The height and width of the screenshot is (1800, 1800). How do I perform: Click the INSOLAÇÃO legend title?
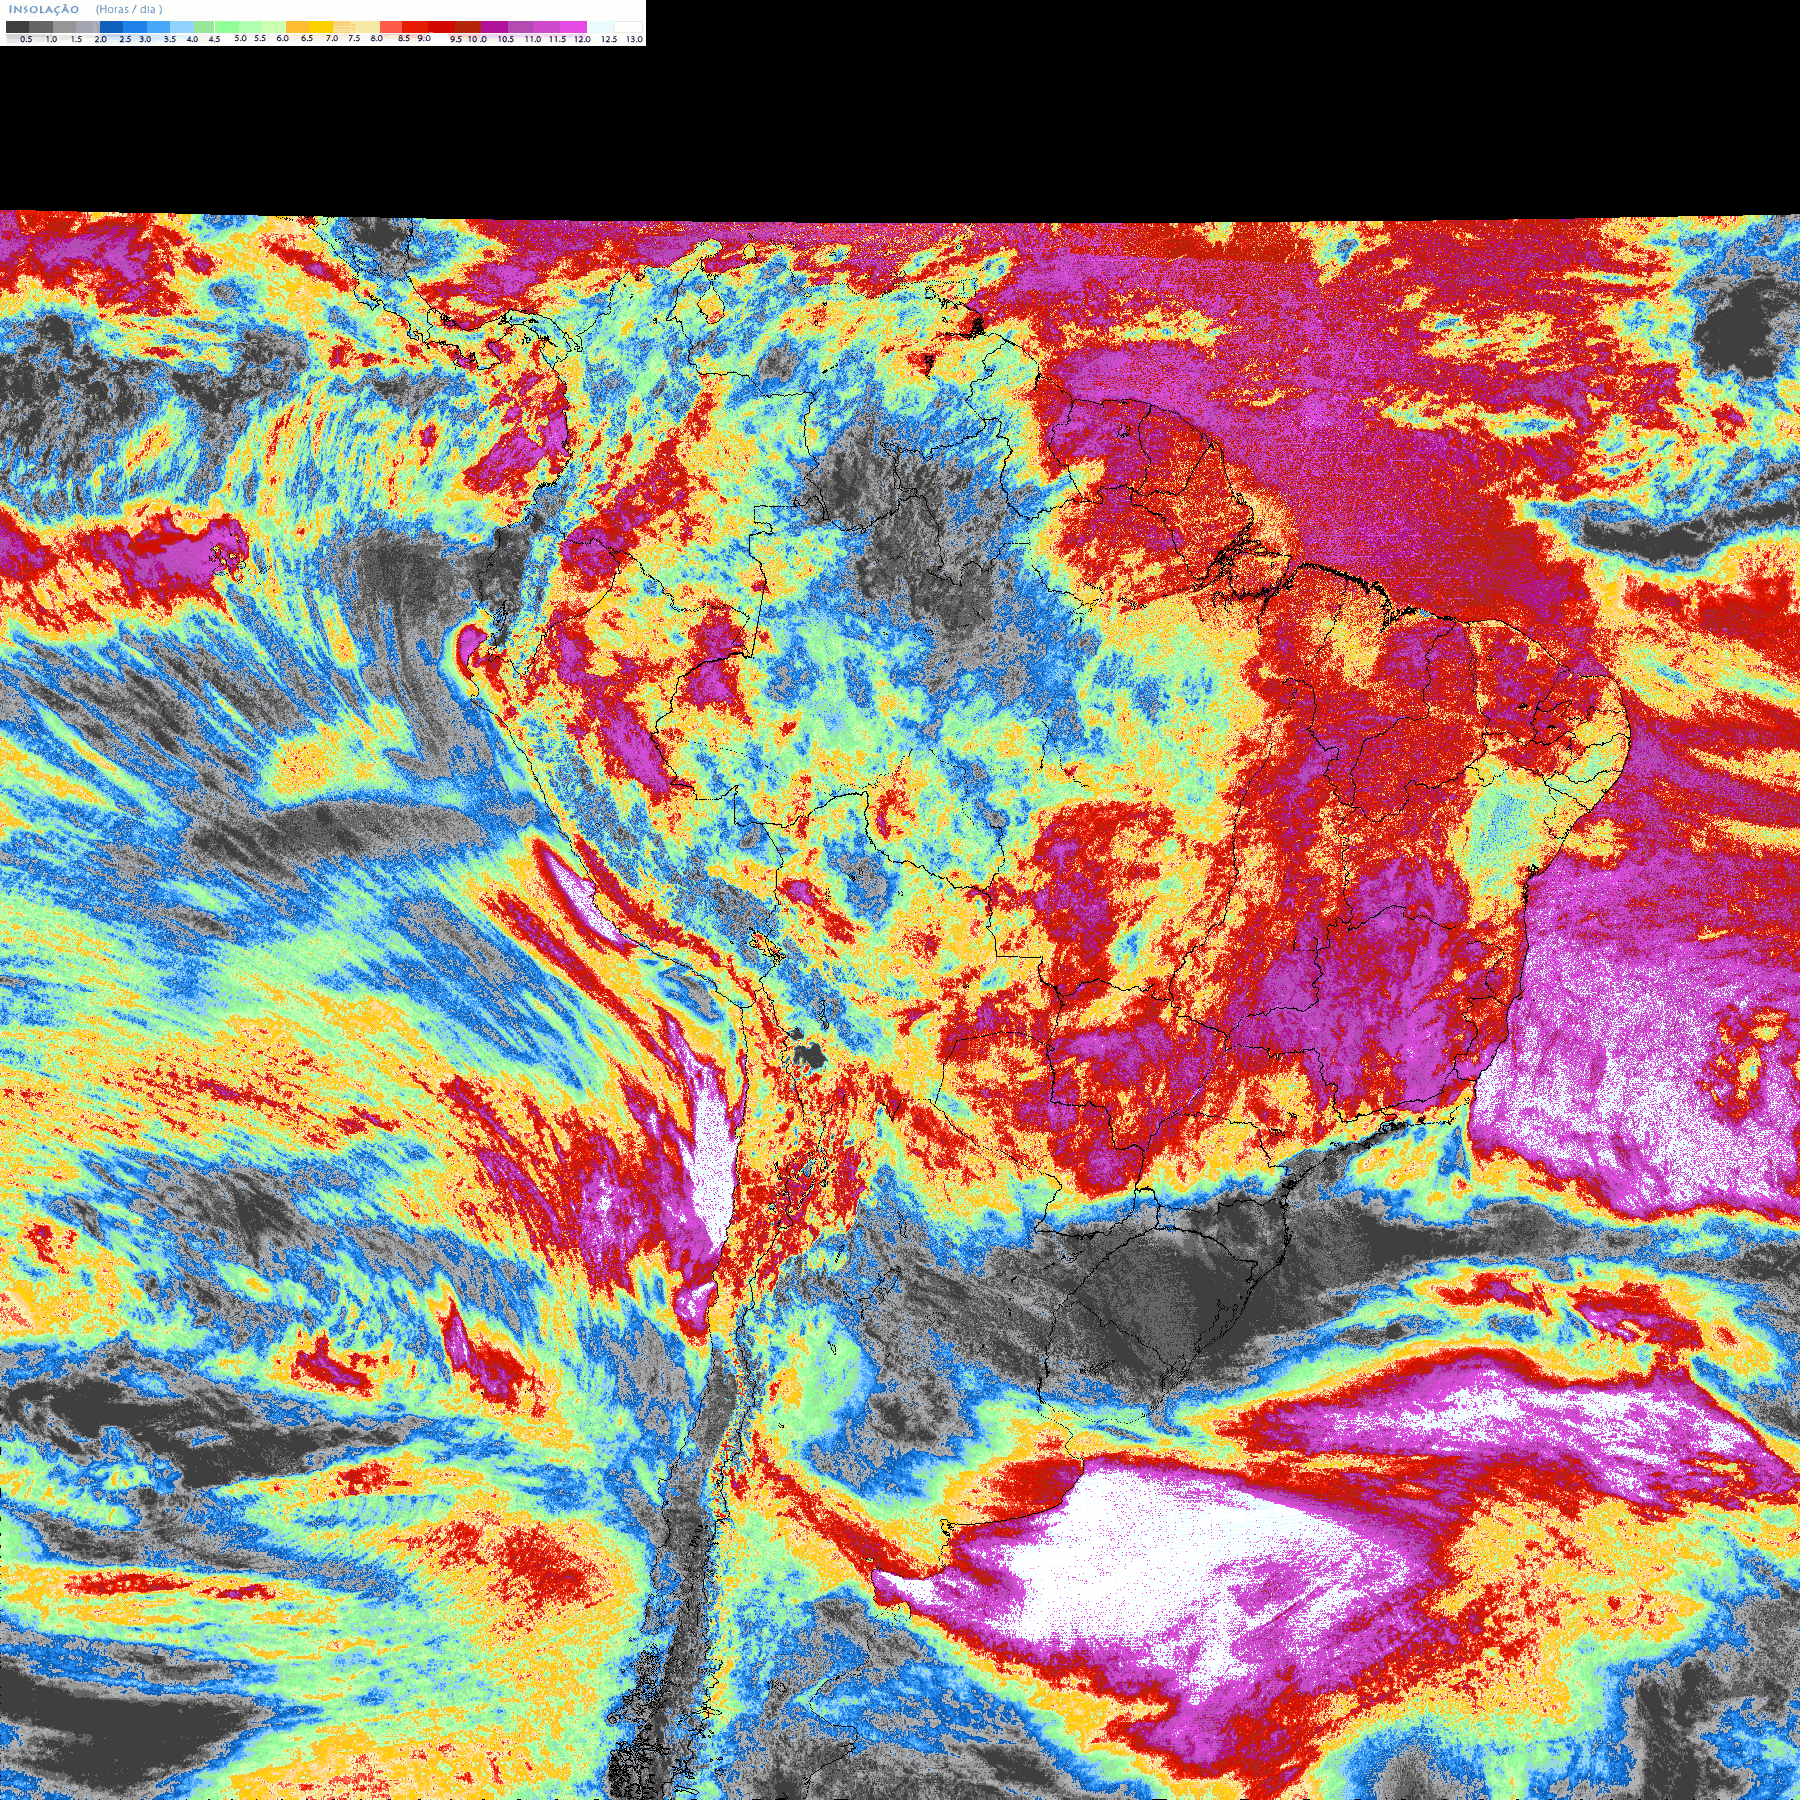coord(44,9)
